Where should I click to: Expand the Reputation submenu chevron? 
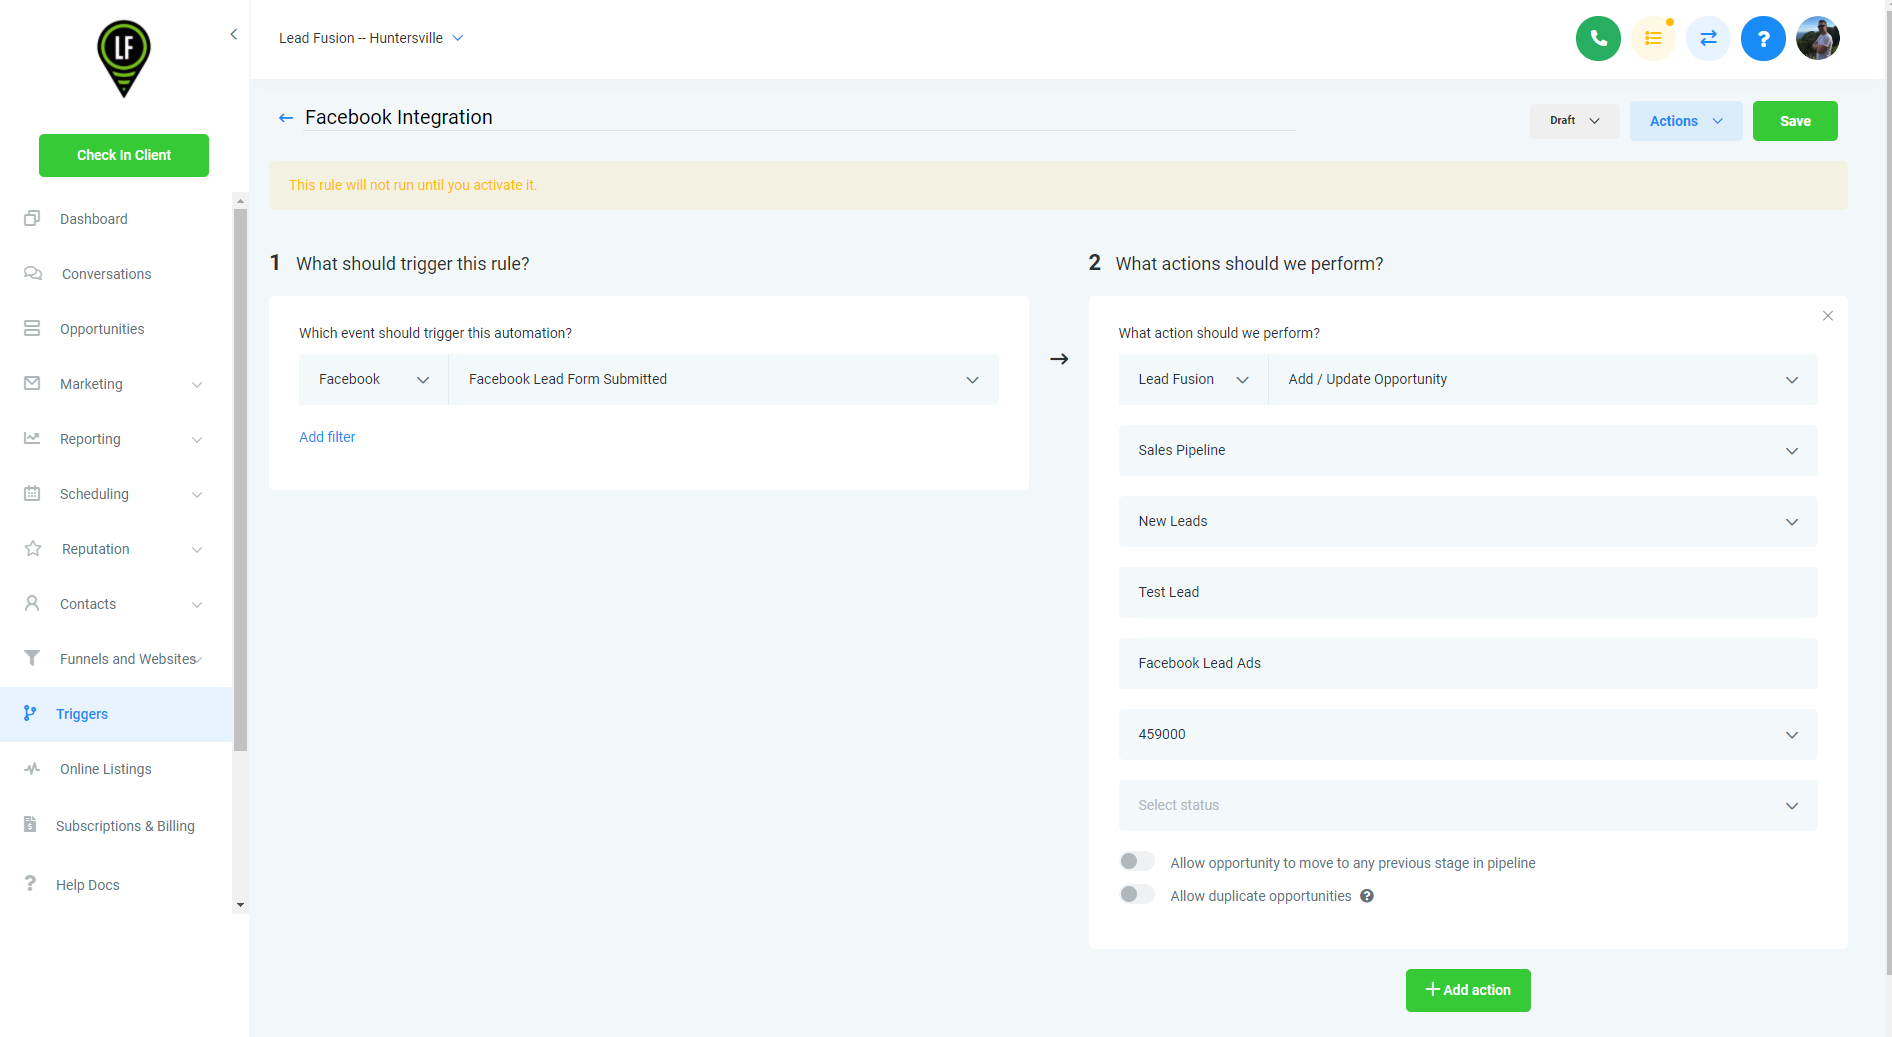[197, 550]
